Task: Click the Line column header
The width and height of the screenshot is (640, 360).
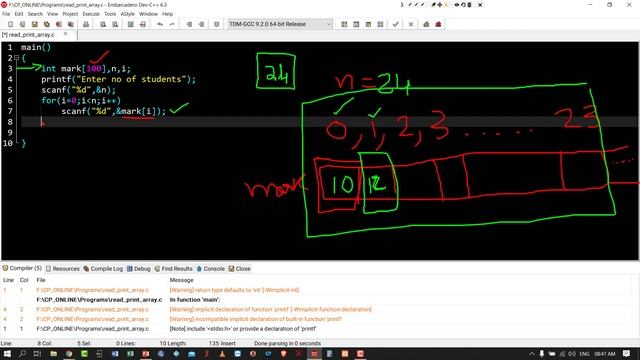Action: tap(8, 280)
